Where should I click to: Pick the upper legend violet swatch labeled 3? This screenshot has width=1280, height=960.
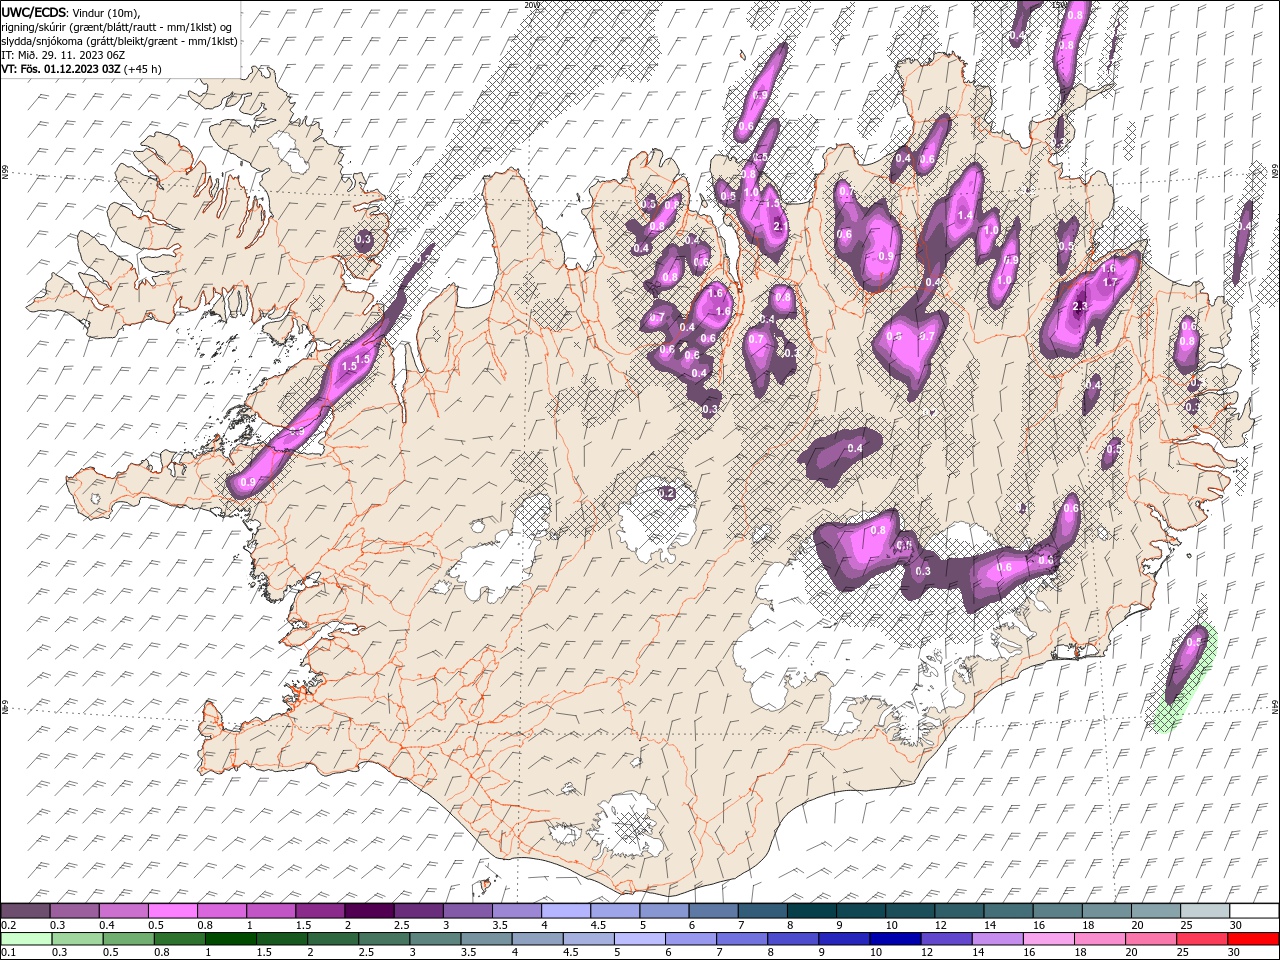[468, 910]
